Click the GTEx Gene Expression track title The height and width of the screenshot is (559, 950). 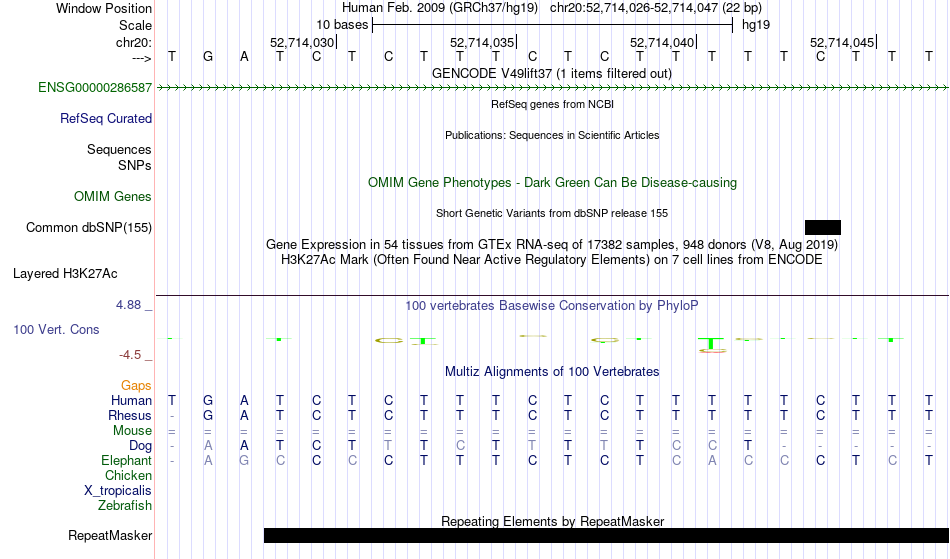click(x=552, y=245)
